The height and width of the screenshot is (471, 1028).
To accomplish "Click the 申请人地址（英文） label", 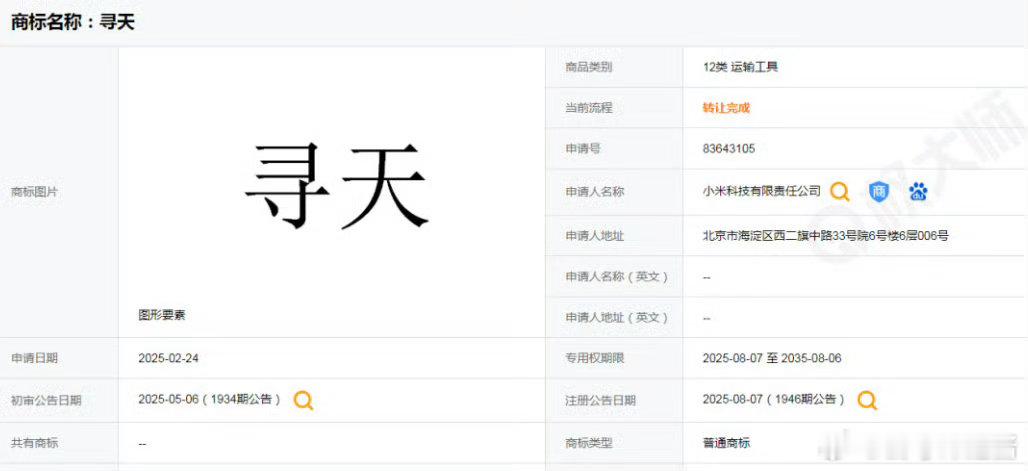I will 618,317.
